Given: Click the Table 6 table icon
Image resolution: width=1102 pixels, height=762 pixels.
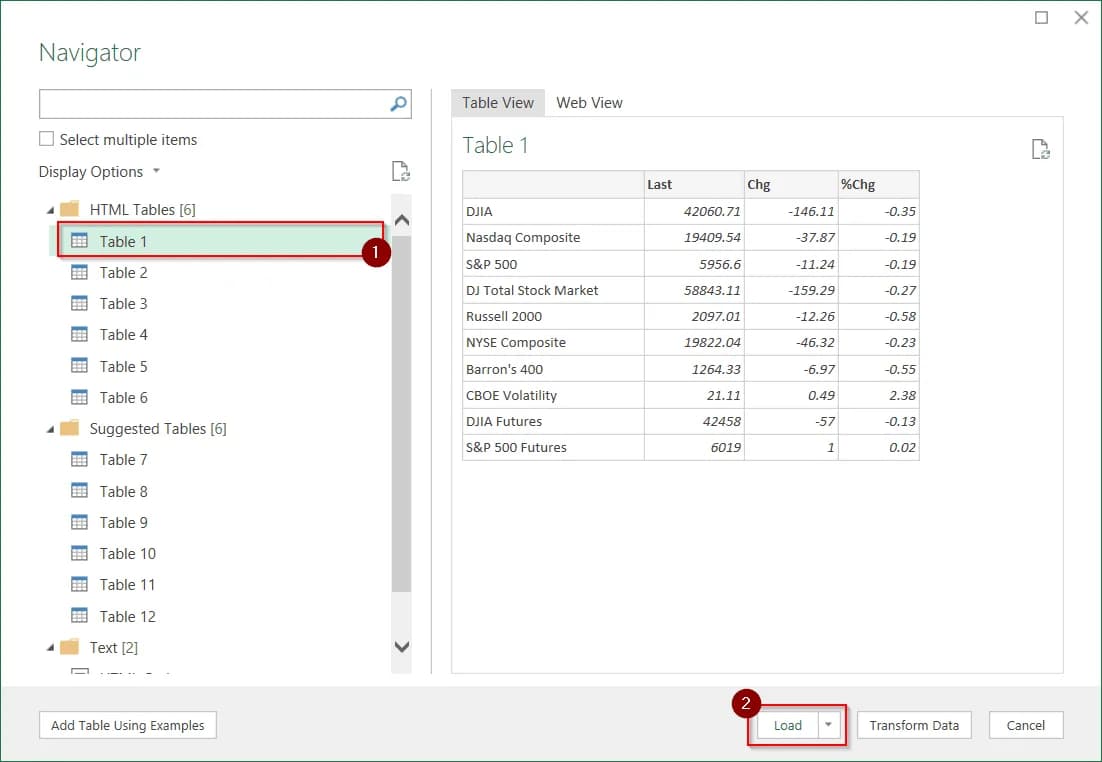Looking at the screenshot, I should (x=79, y=397).
